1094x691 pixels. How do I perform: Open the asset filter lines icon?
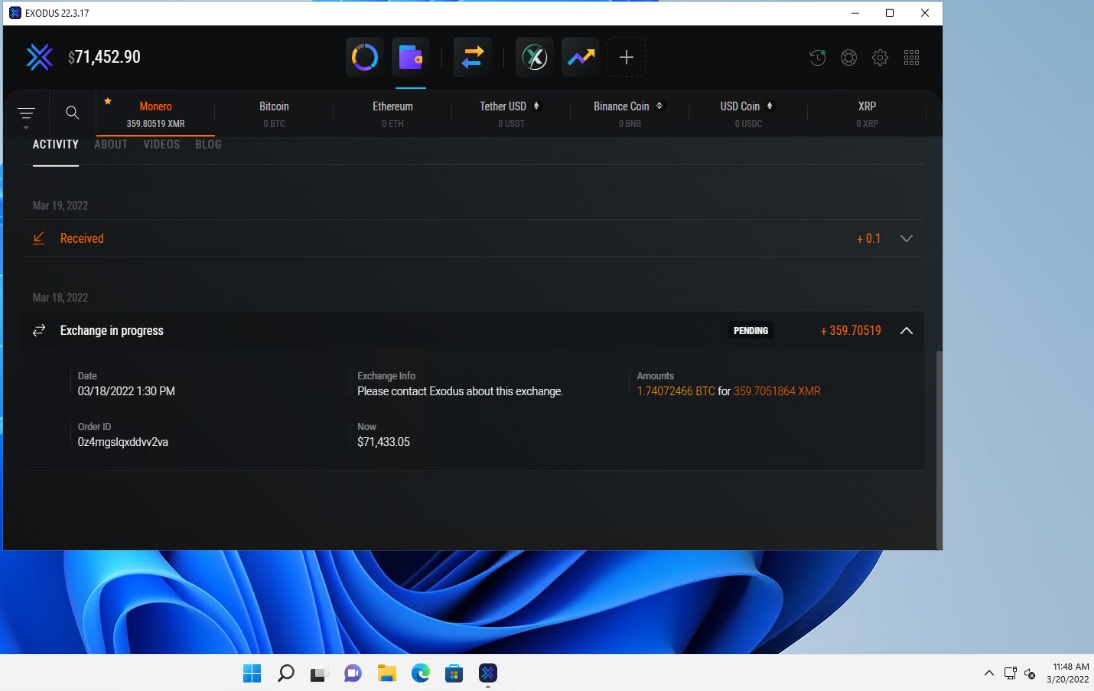pyautogui.click(x=27, y=113)
